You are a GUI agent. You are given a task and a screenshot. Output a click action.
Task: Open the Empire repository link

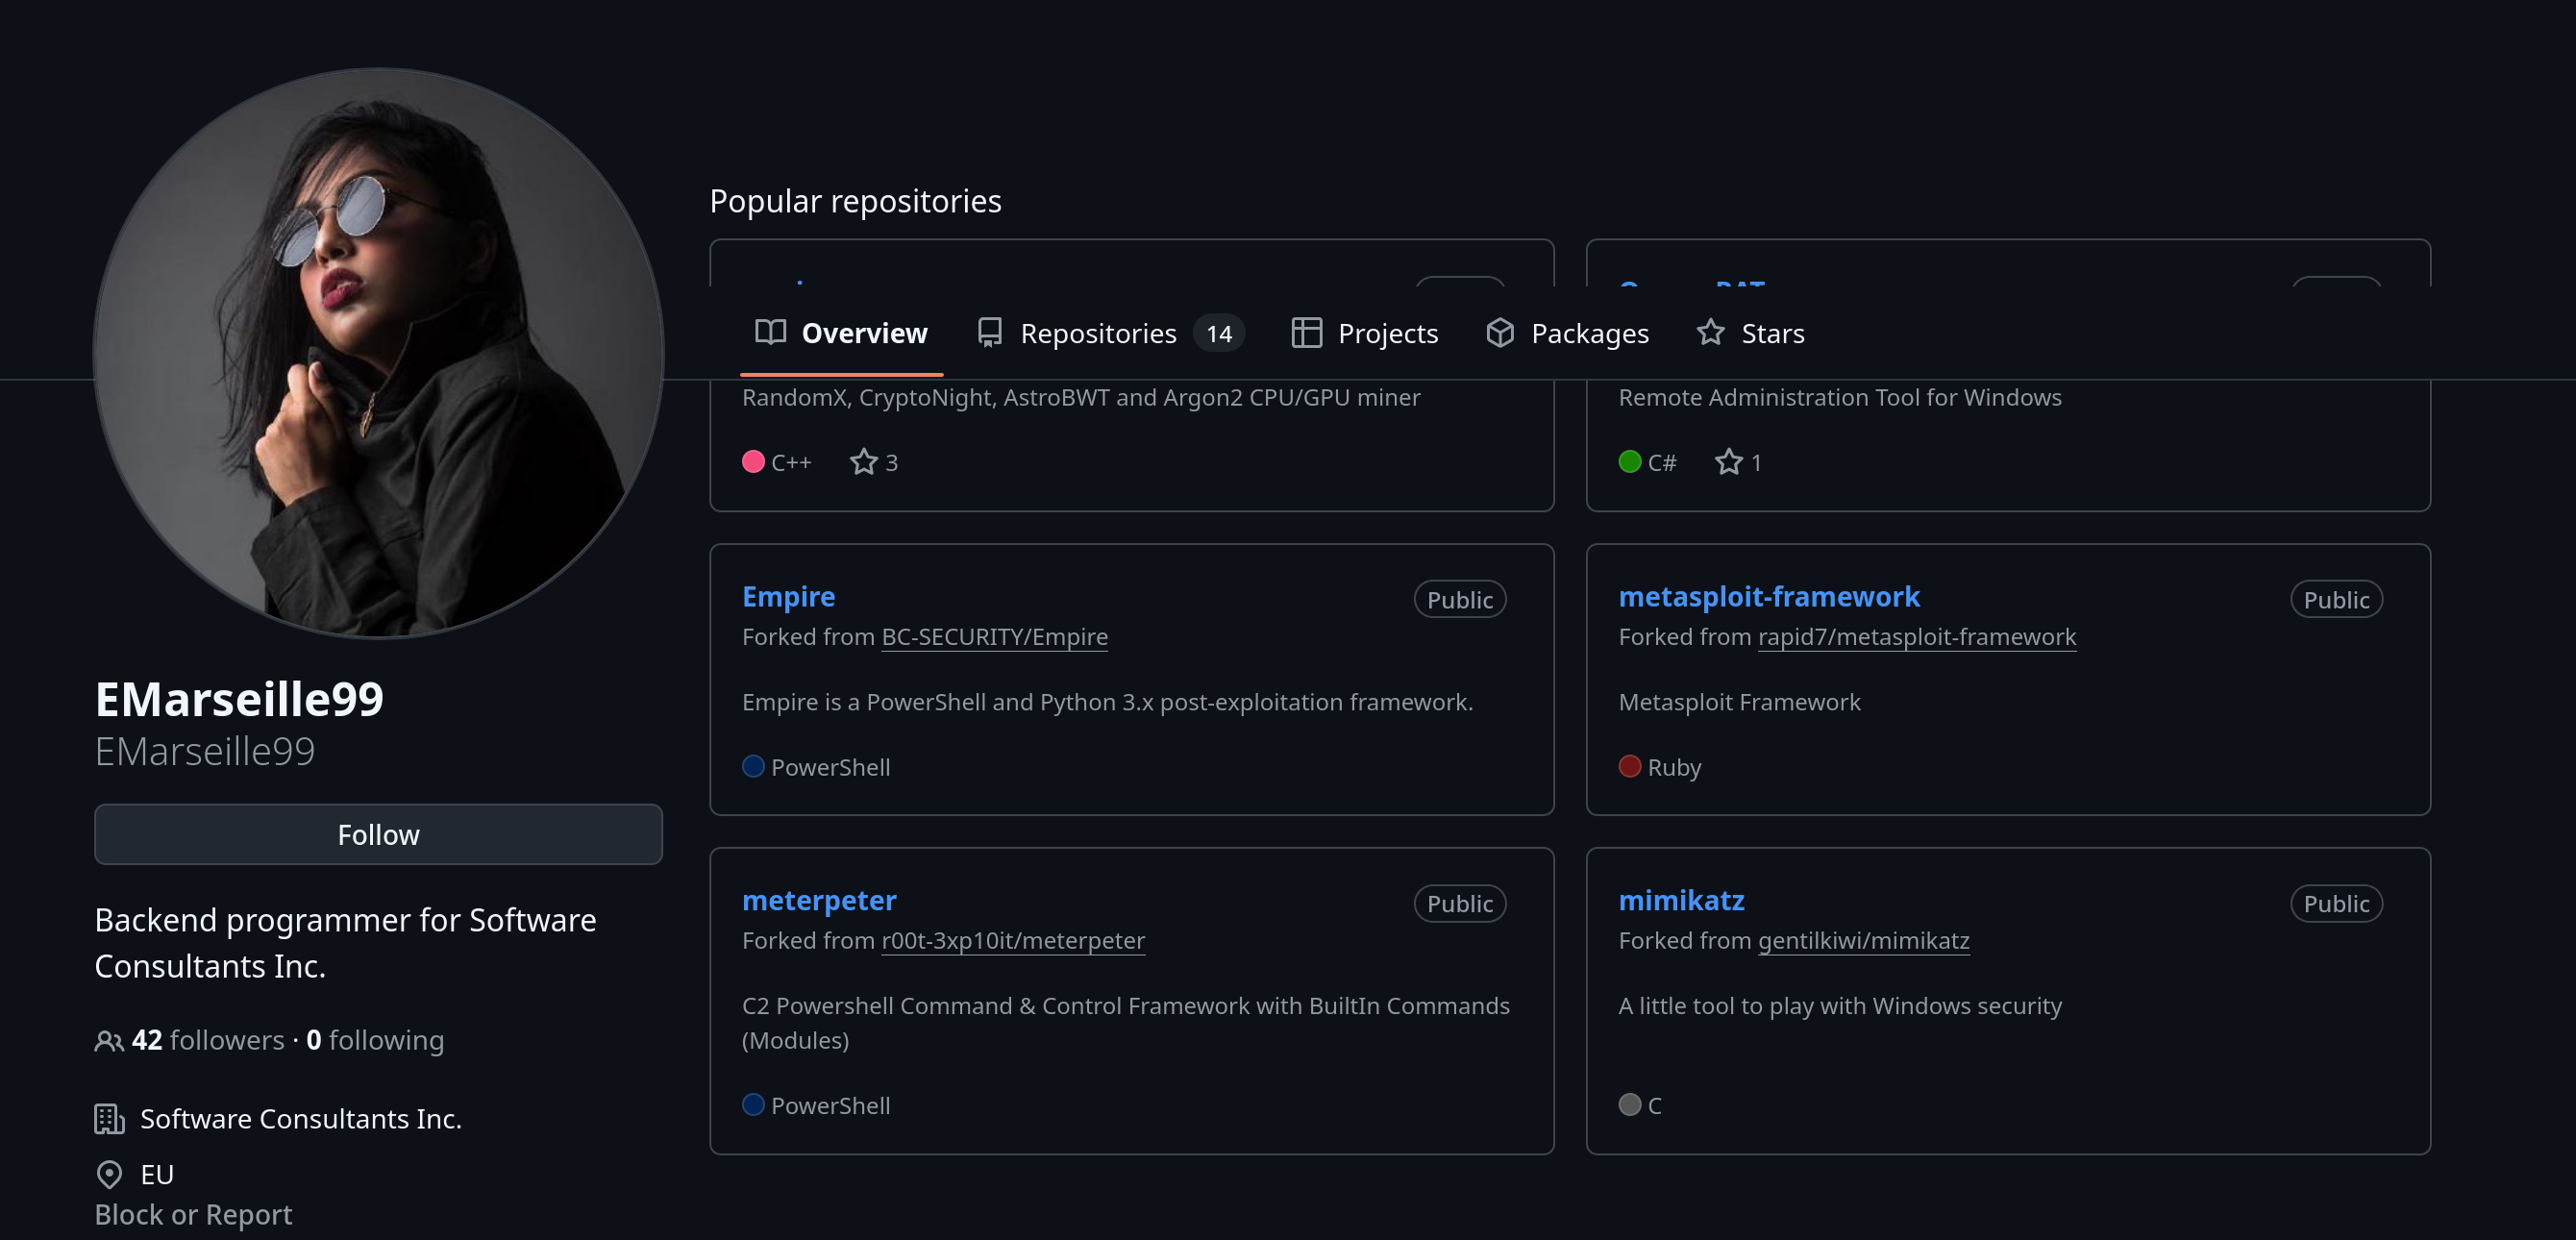788,597
